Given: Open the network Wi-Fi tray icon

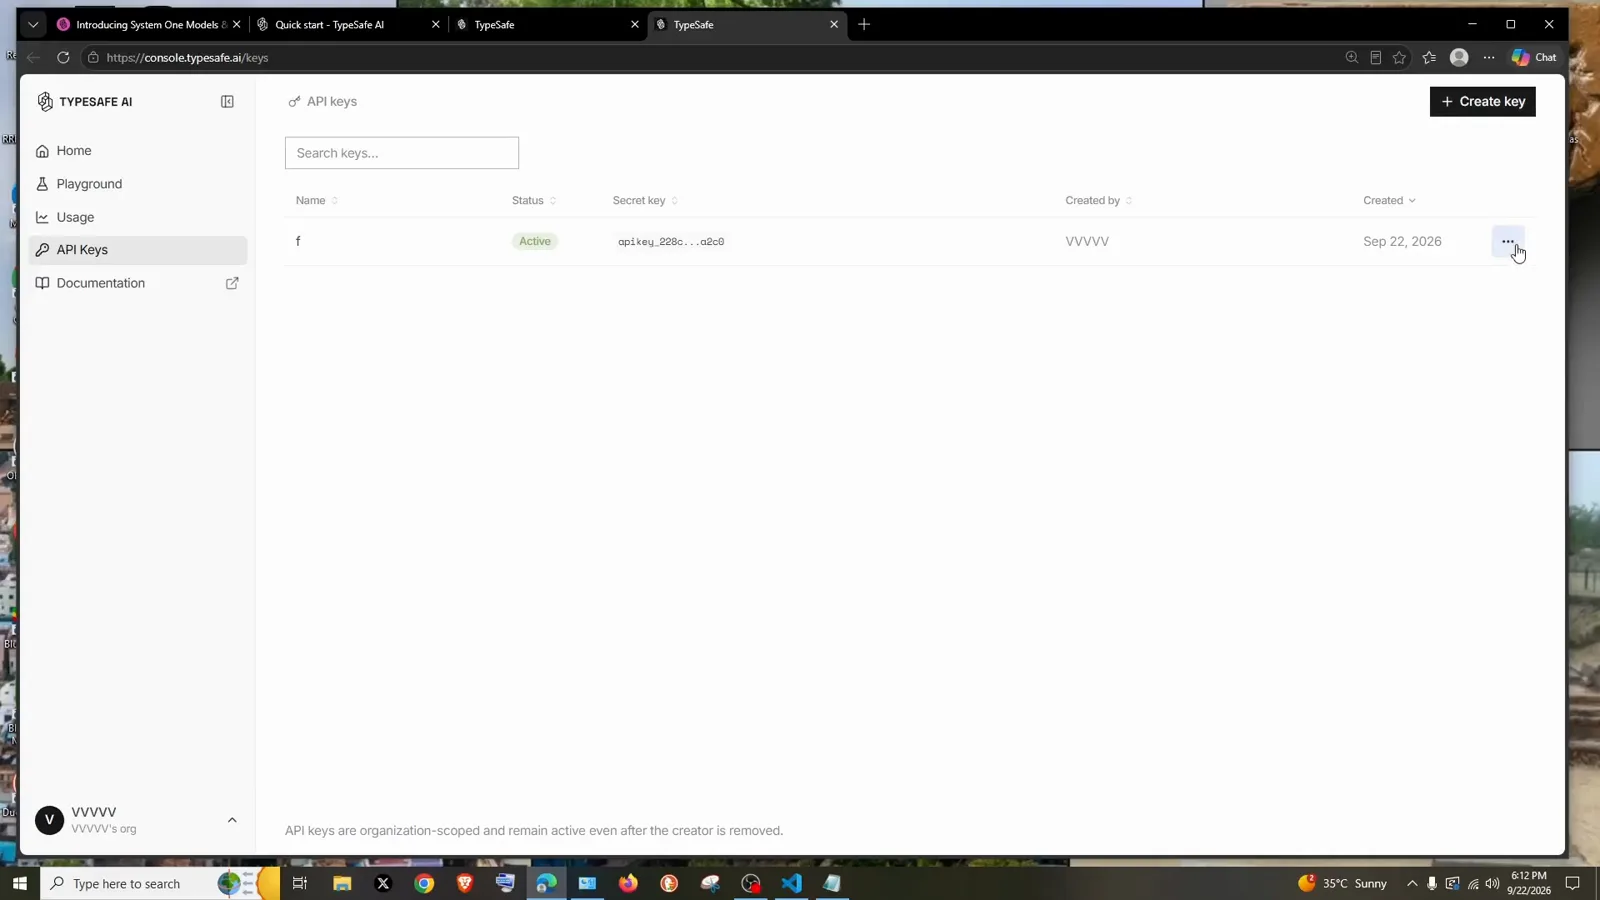Looking at the screenshot, I should point(1473,883).
